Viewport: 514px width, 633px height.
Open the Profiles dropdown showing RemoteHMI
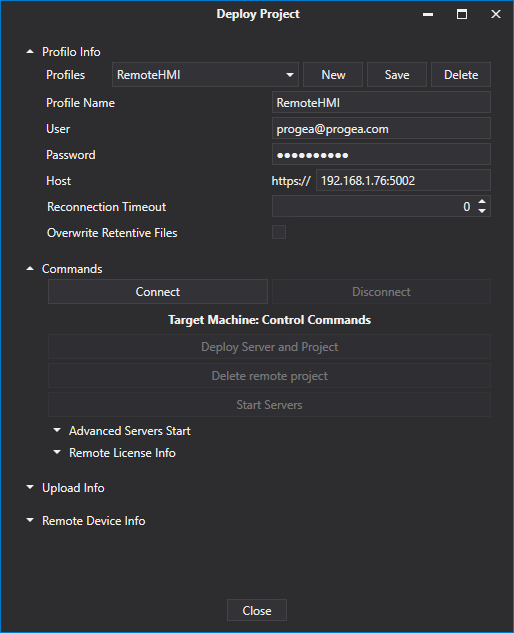[x=205, y=75]
